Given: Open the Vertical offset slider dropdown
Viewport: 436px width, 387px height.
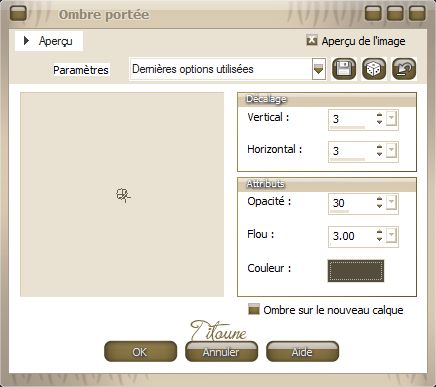Looking at the screenshot, I should 391,119.
